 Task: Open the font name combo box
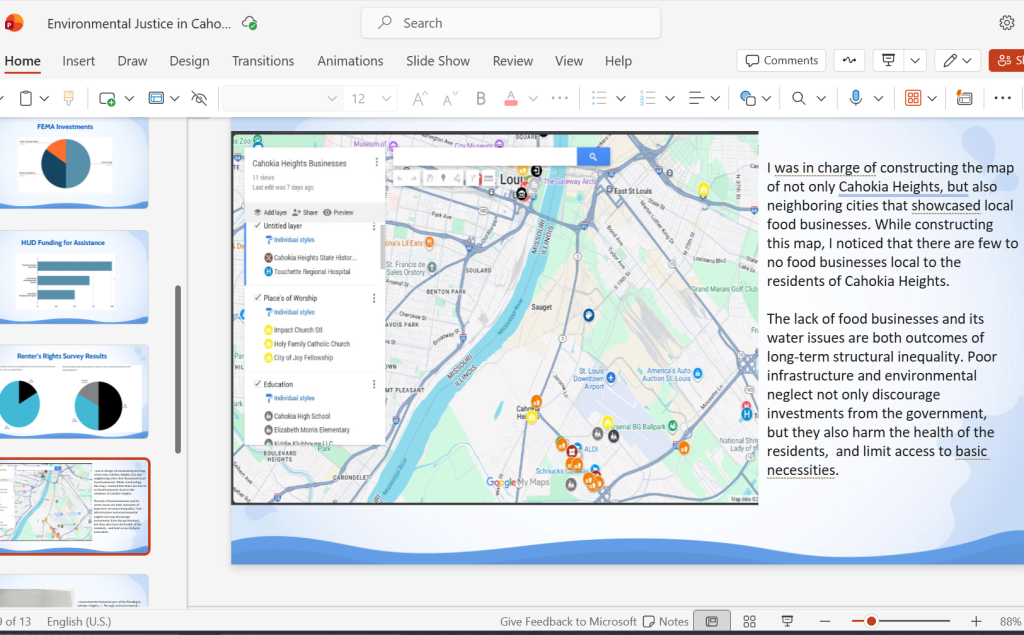[282, 99]
